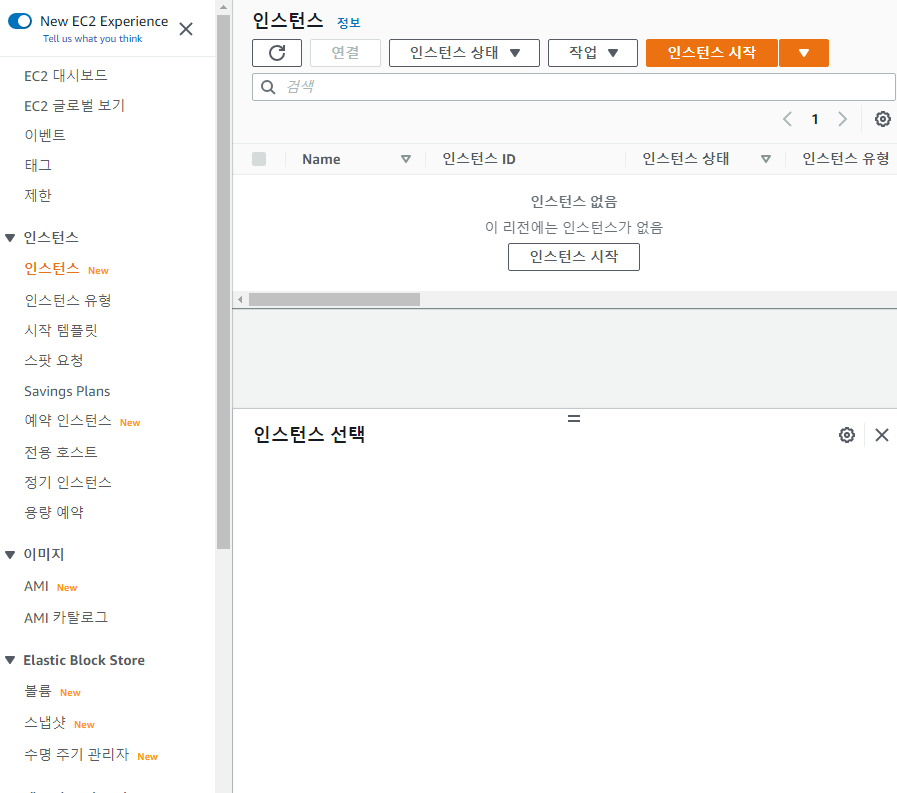Open 정기 인스턴스
The height and width of the screenshot is (793, 897).
pyautogui.click(x=68, y=482)
